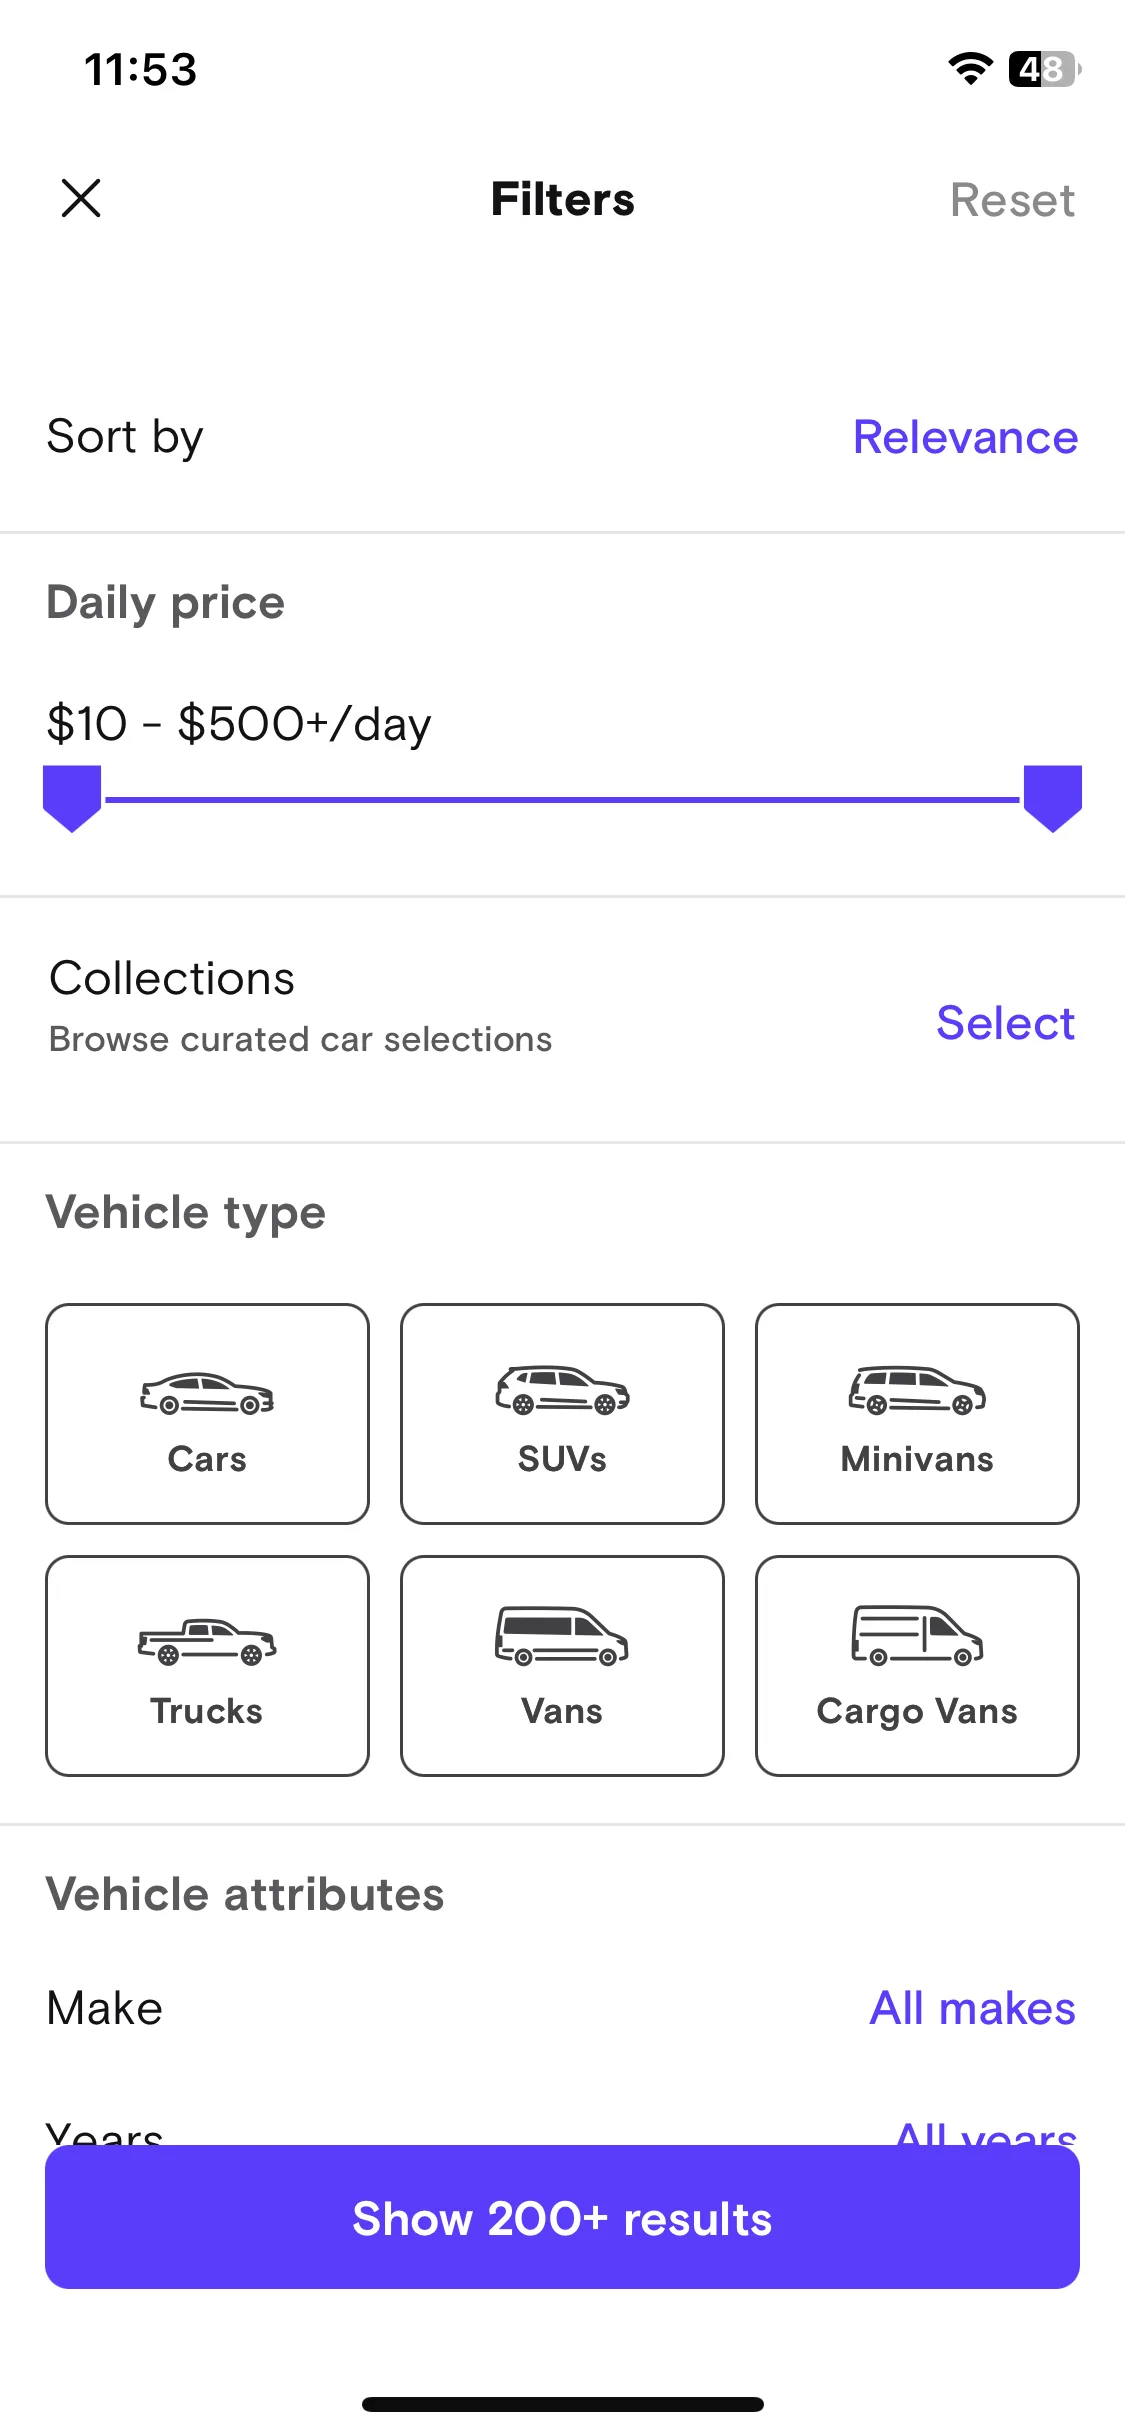1125x2436 pixels.
Task: Open Collections via the Select link
Action: [1005, 1023]
